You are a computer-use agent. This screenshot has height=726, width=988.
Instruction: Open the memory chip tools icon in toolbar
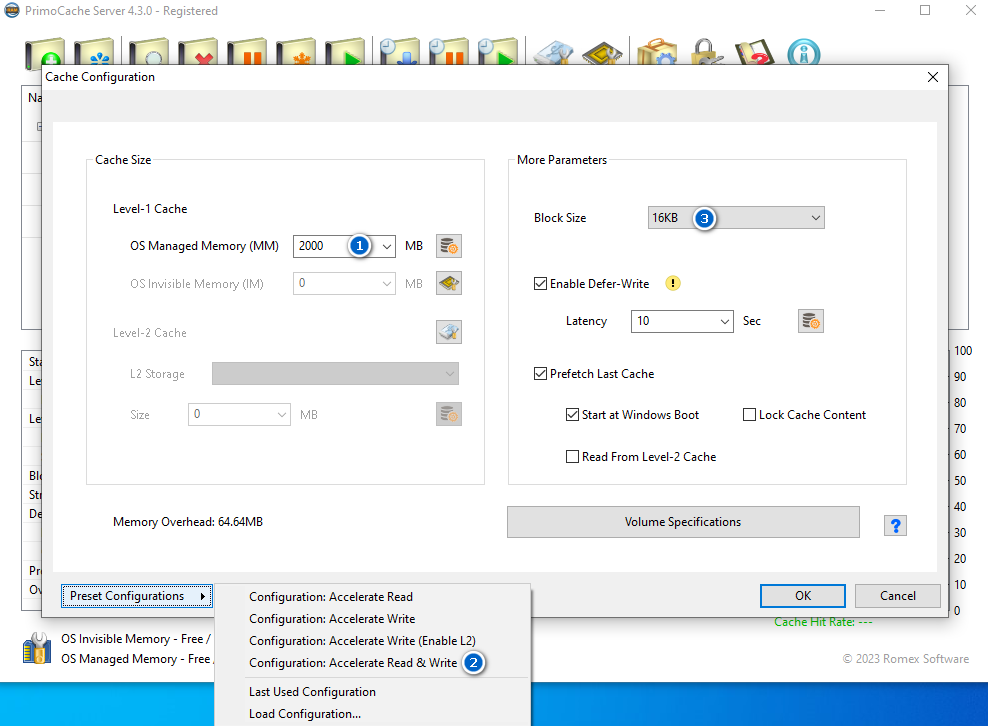tap(602, 52)
